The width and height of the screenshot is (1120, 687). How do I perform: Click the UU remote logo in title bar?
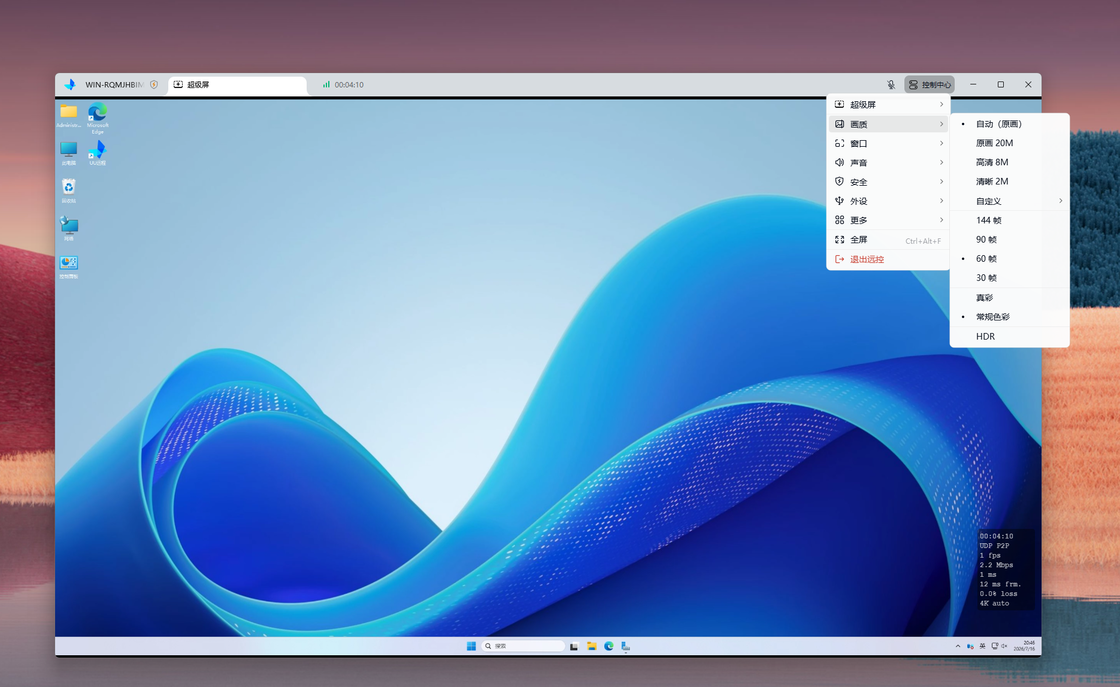click(x=69, y=84)
